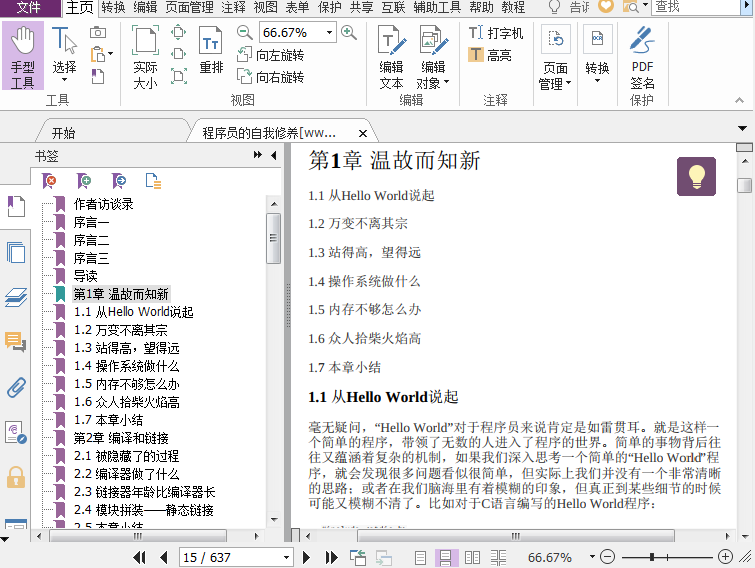The image size is (755, 568).
Task: Click status bar zoom in plus button
Action: pos(725,557)
